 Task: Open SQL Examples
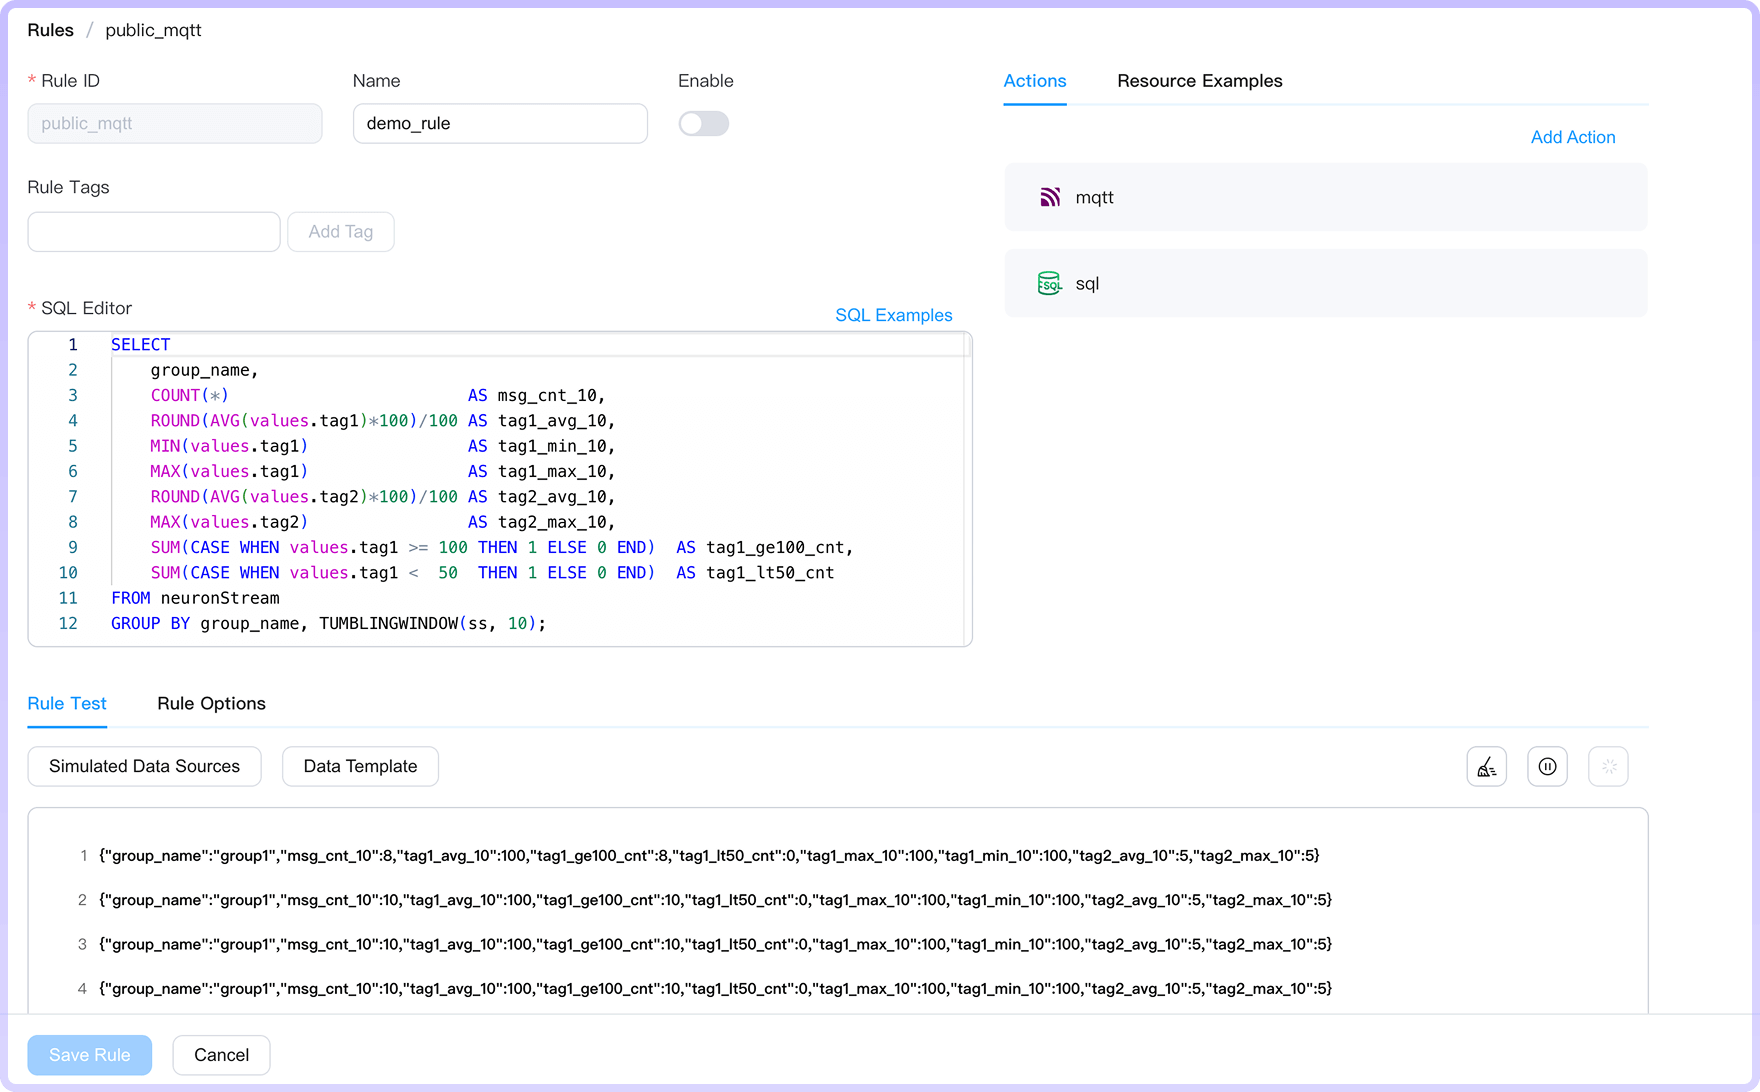click(893, 315)
